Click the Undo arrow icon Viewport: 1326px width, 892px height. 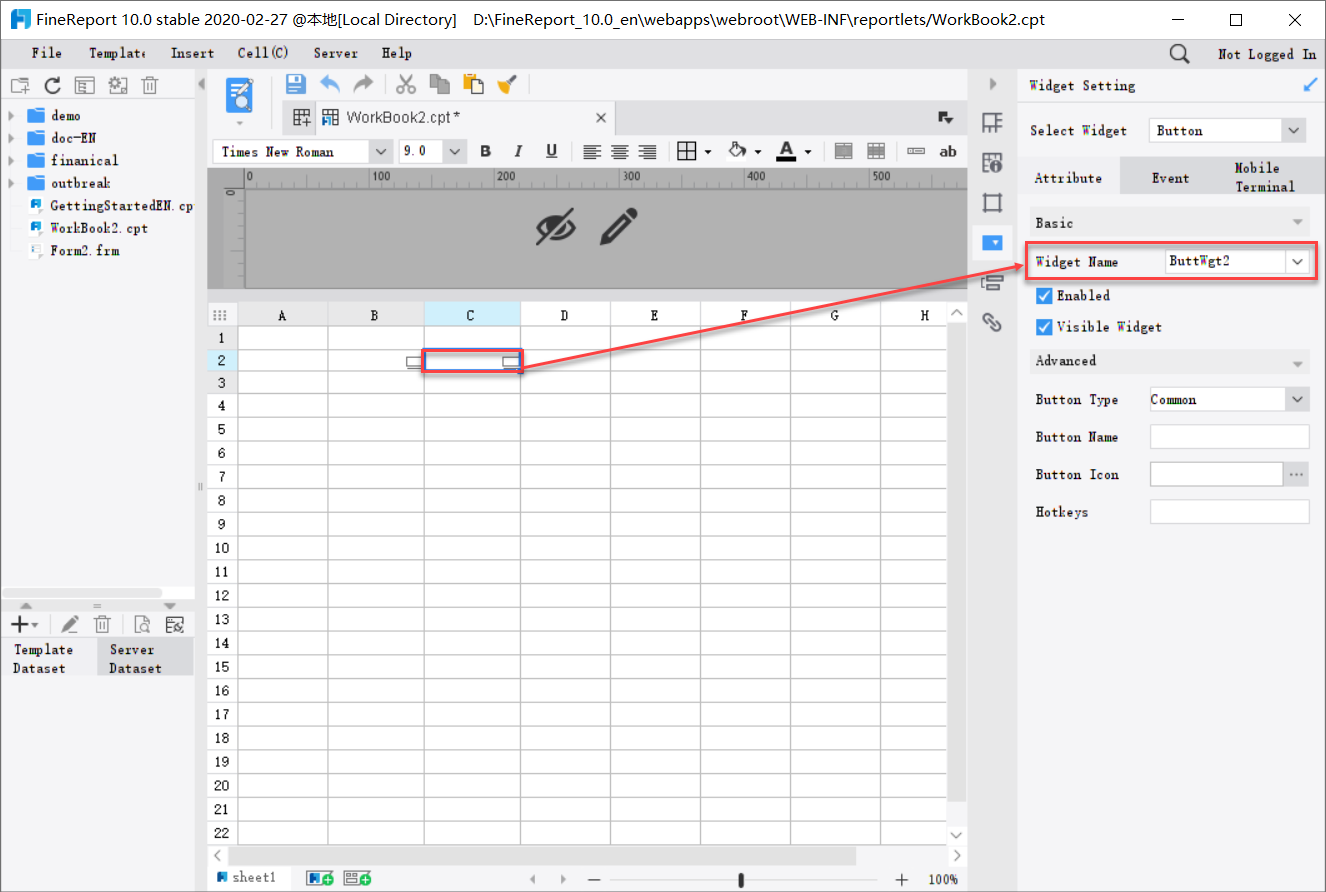pyautogui.click(x=330, y=84)
